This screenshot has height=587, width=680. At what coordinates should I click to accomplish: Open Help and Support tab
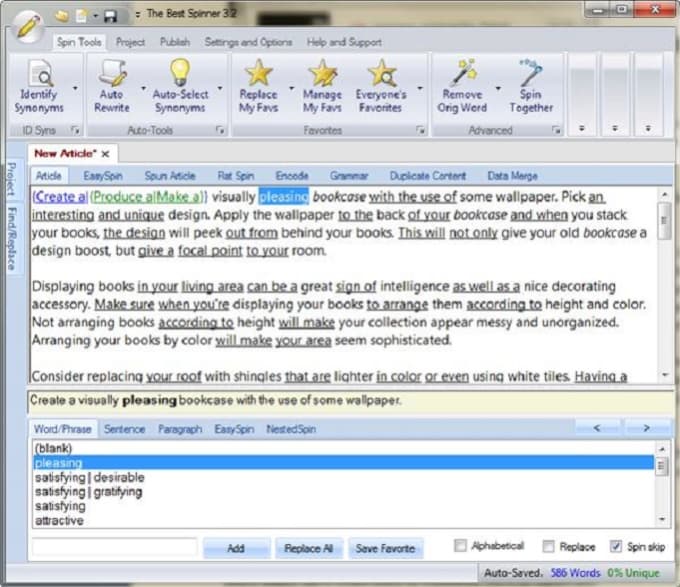pos(344,42)
